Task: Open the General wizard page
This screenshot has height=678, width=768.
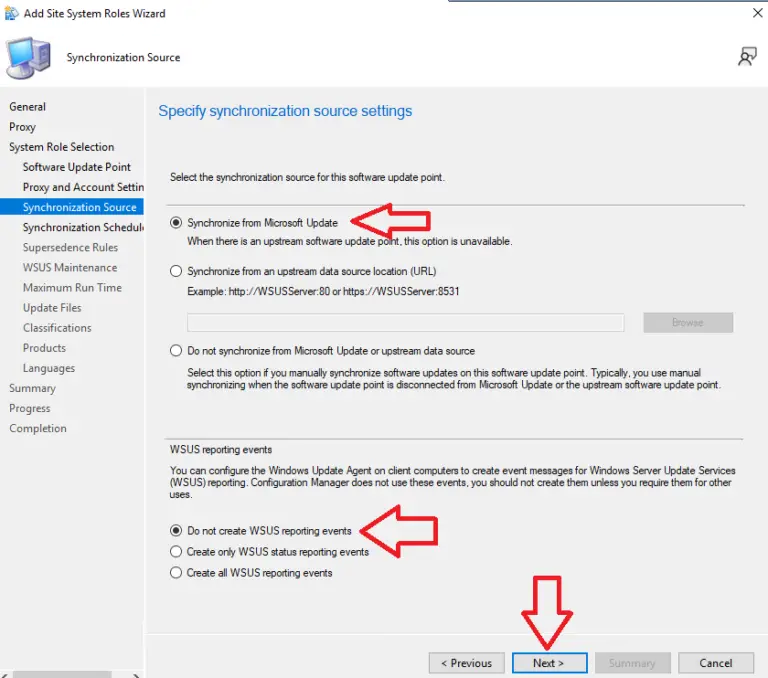Action: (28, 107)
